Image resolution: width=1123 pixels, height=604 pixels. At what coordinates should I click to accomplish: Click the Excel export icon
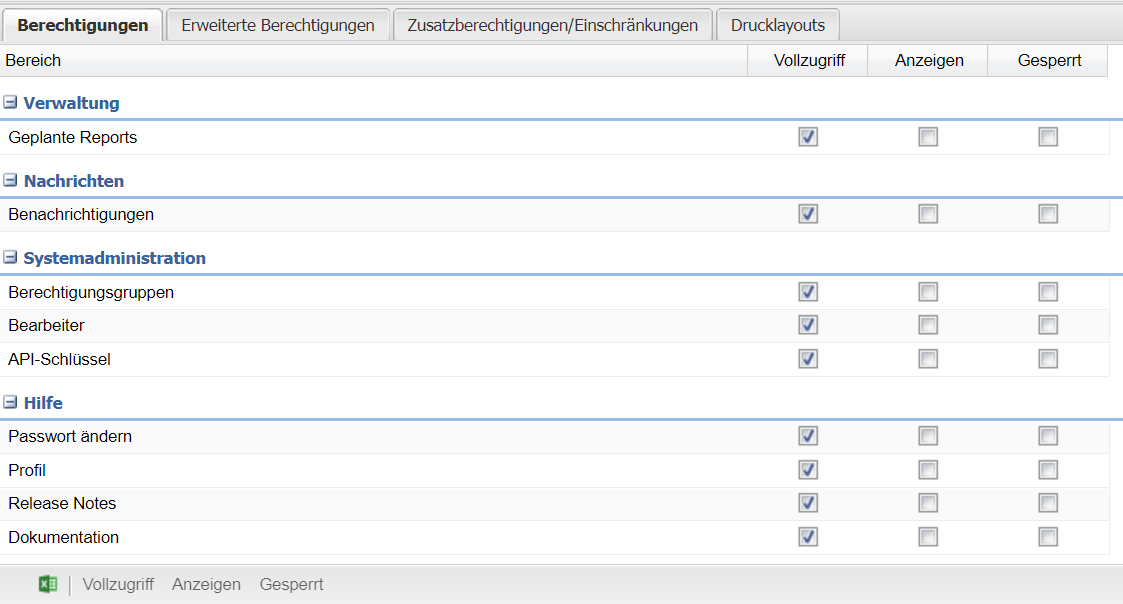(x=47, y=585)
